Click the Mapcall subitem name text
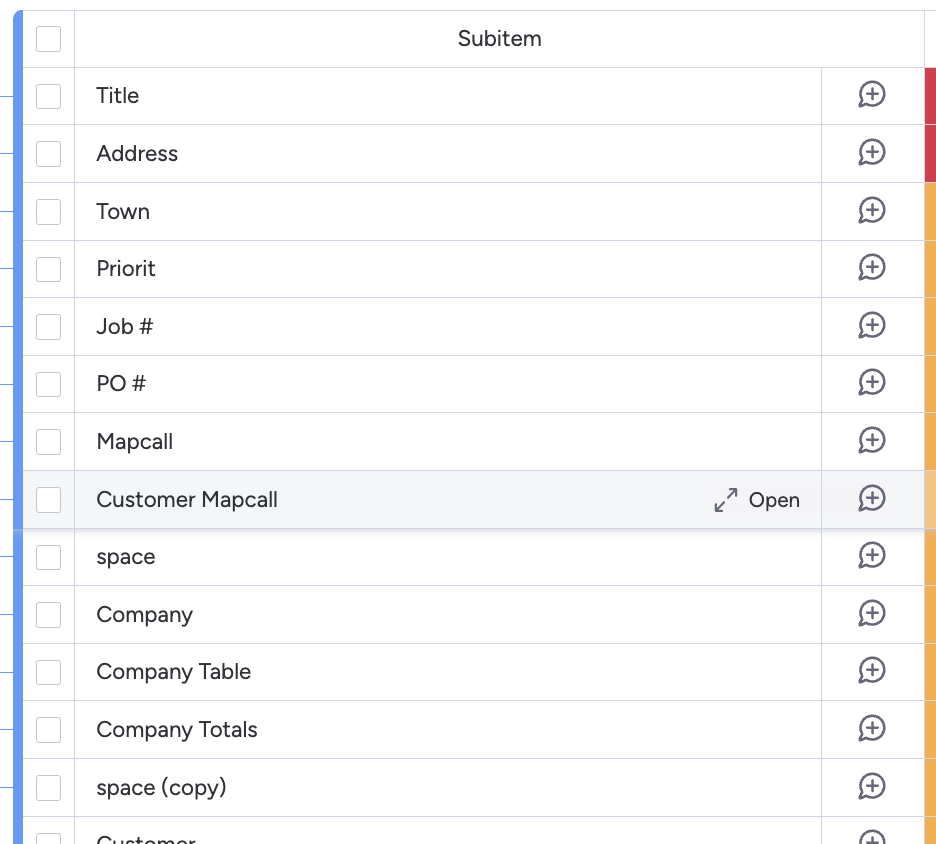The width and height of the screenshot is (936, 844). pyautogui.click(x=135, y=442)
